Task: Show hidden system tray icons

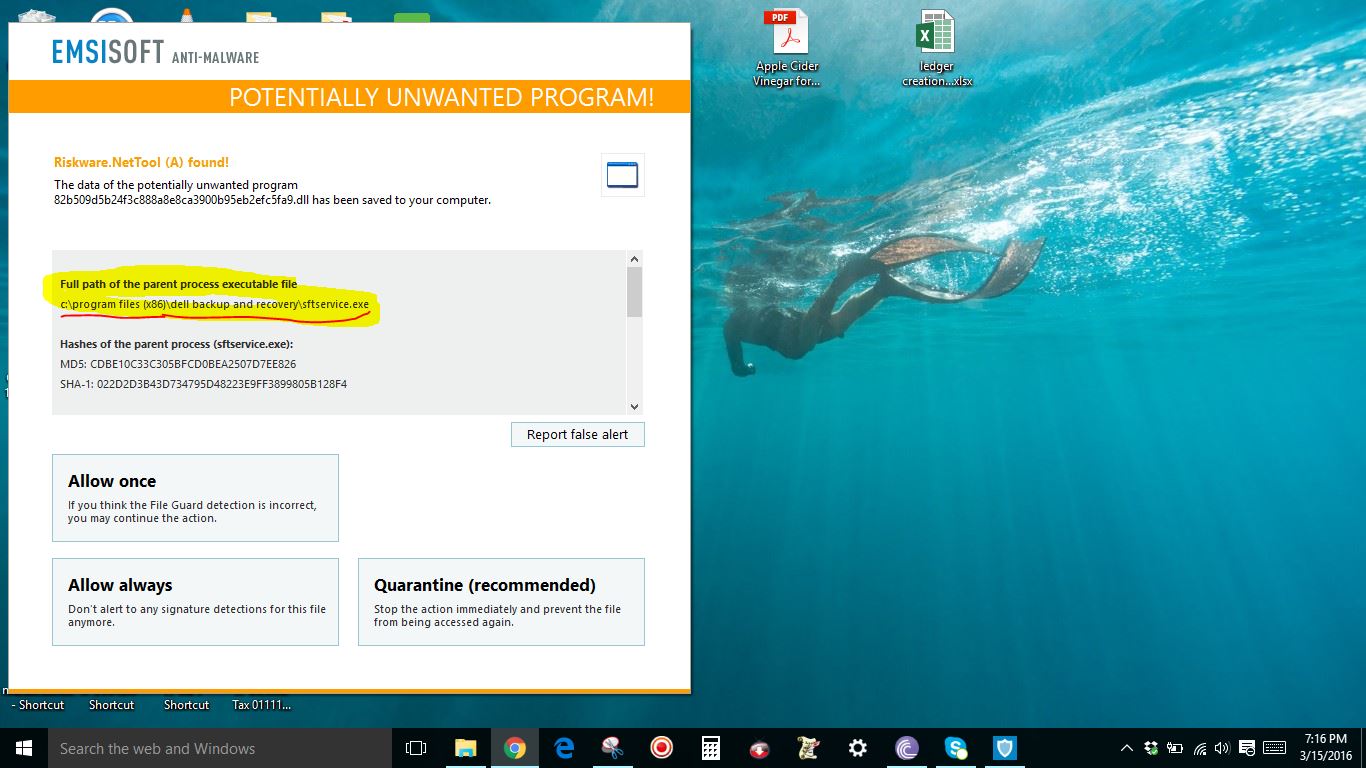Action: coord(1127,748)
